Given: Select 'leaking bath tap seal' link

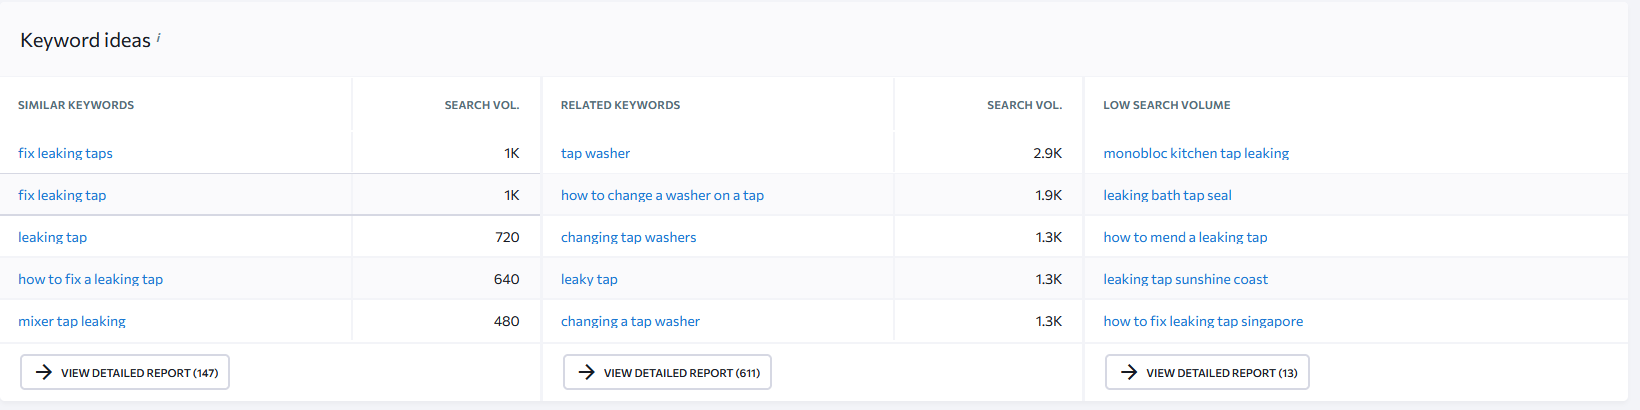Looking at the screenshot, I should pos(1167,195).
